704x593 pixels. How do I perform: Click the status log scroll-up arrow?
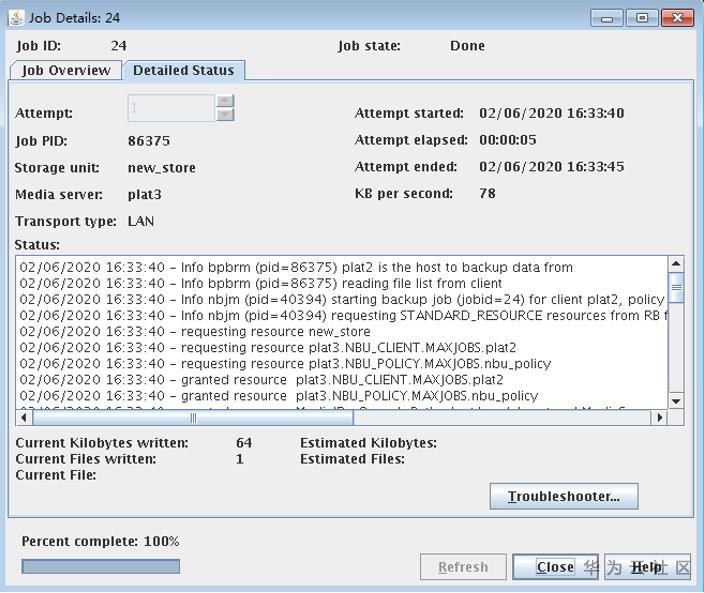point(676,264)
